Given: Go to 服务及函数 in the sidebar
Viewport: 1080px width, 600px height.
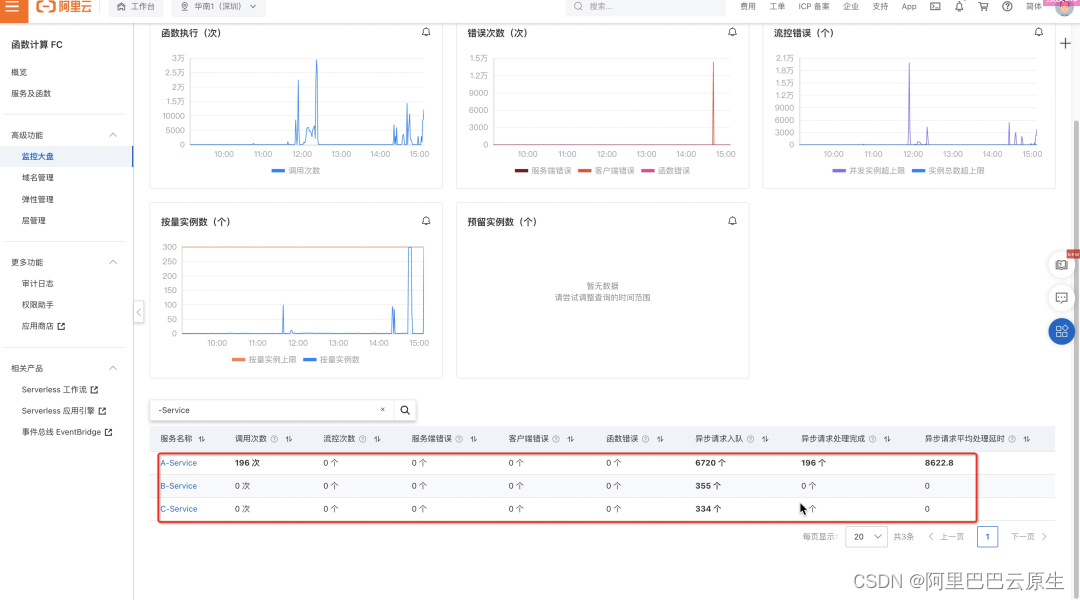Looking at the screenshot, I should coord(31,94).
